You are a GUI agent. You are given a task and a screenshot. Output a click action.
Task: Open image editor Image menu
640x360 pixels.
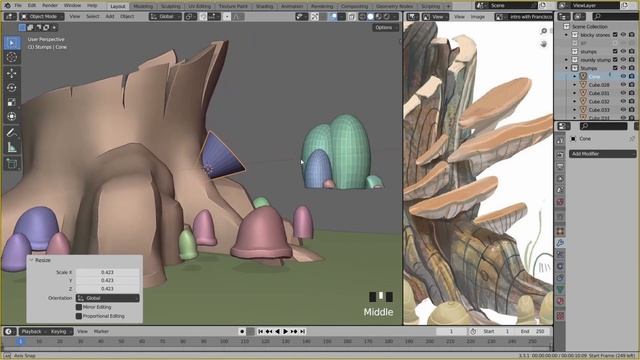click(x=478, y=17)
